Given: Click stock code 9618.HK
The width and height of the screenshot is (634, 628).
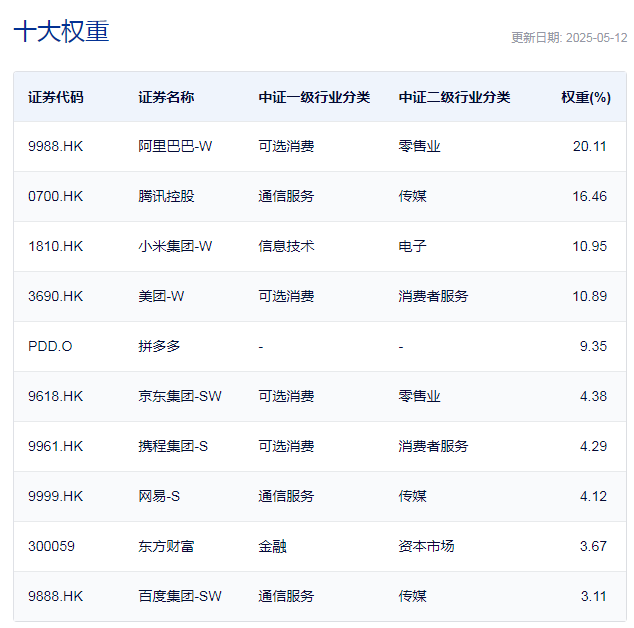Looking at the screenshot, I should coord(56,396).
